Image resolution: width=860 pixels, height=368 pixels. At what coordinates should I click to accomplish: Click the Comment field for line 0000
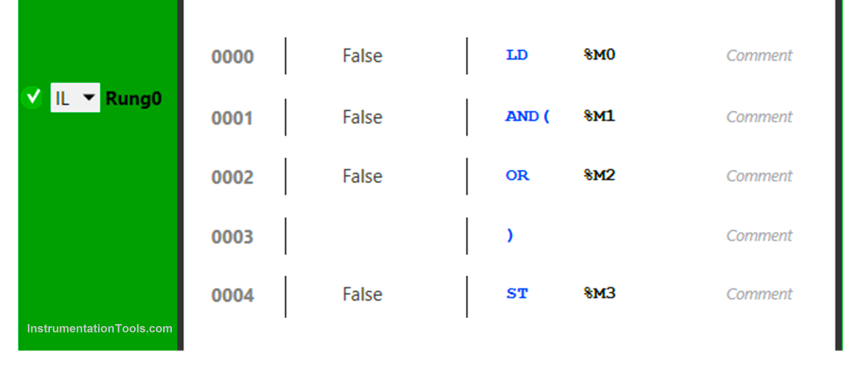tap(759, 55)
